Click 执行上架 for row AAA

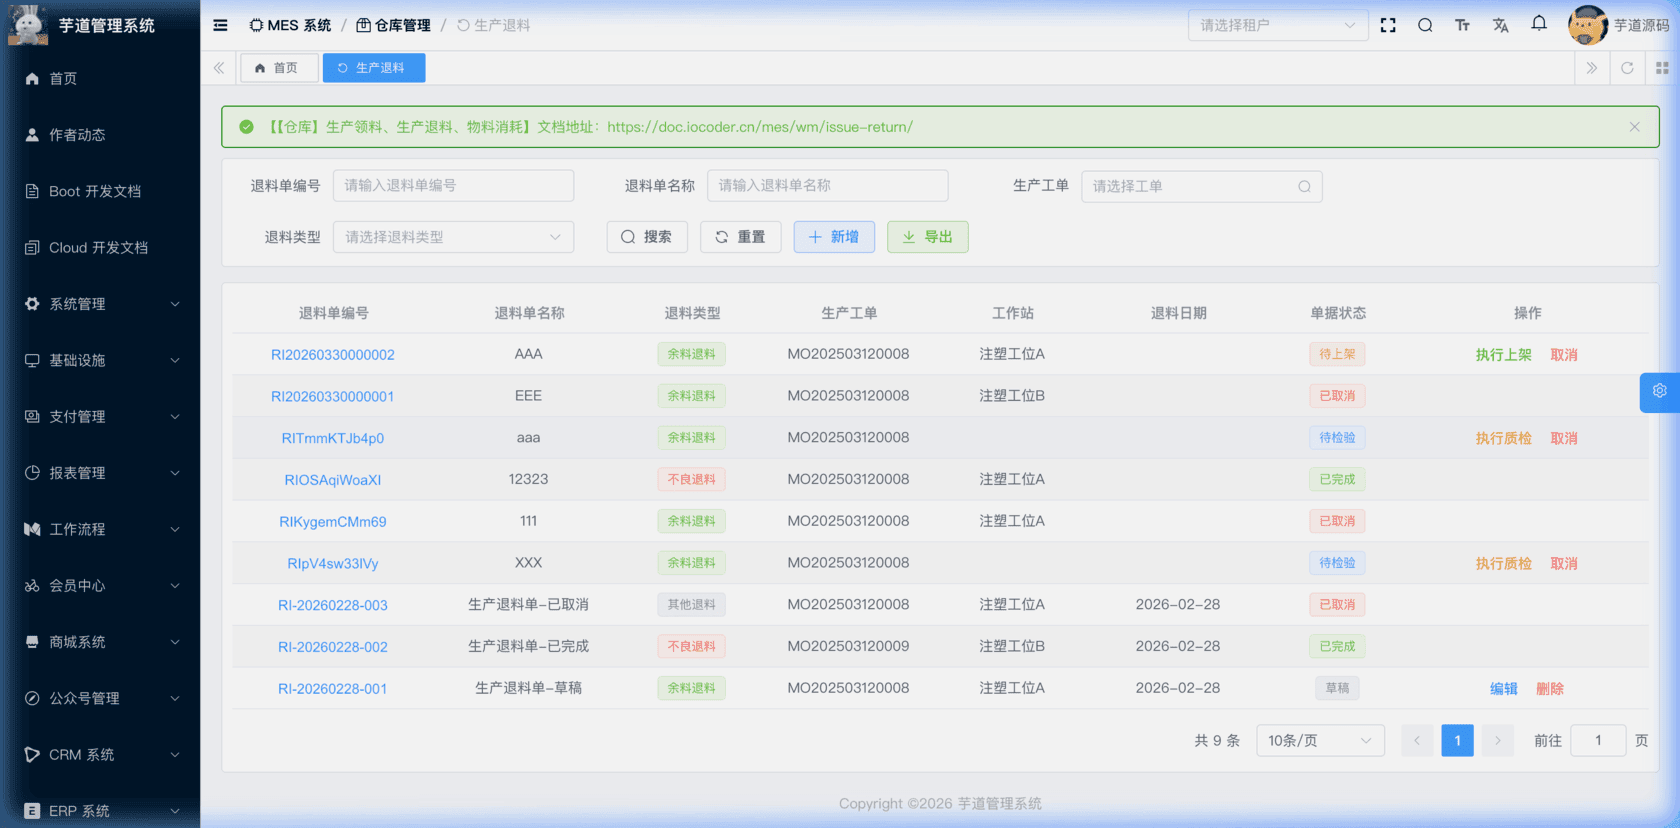point(1504,355)
